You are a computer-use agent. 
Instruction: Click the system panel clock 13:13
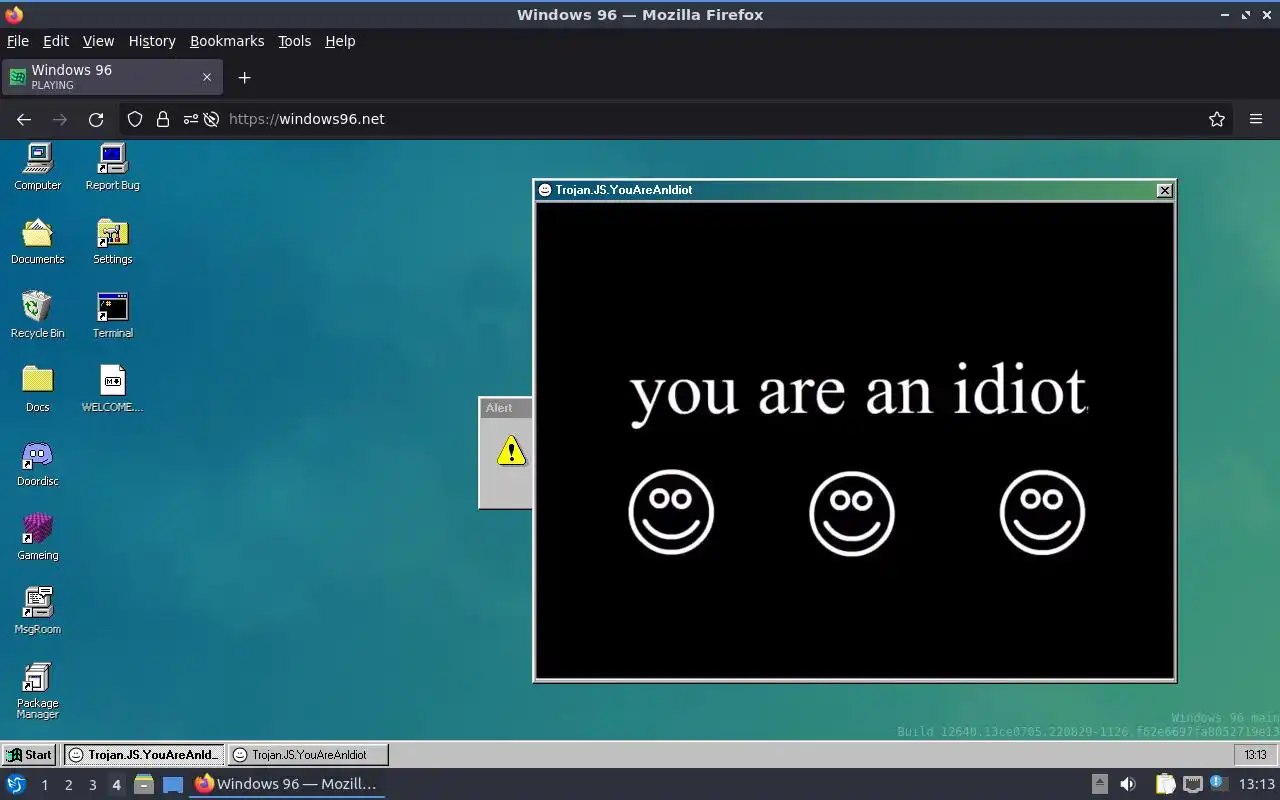point(1256,784)
